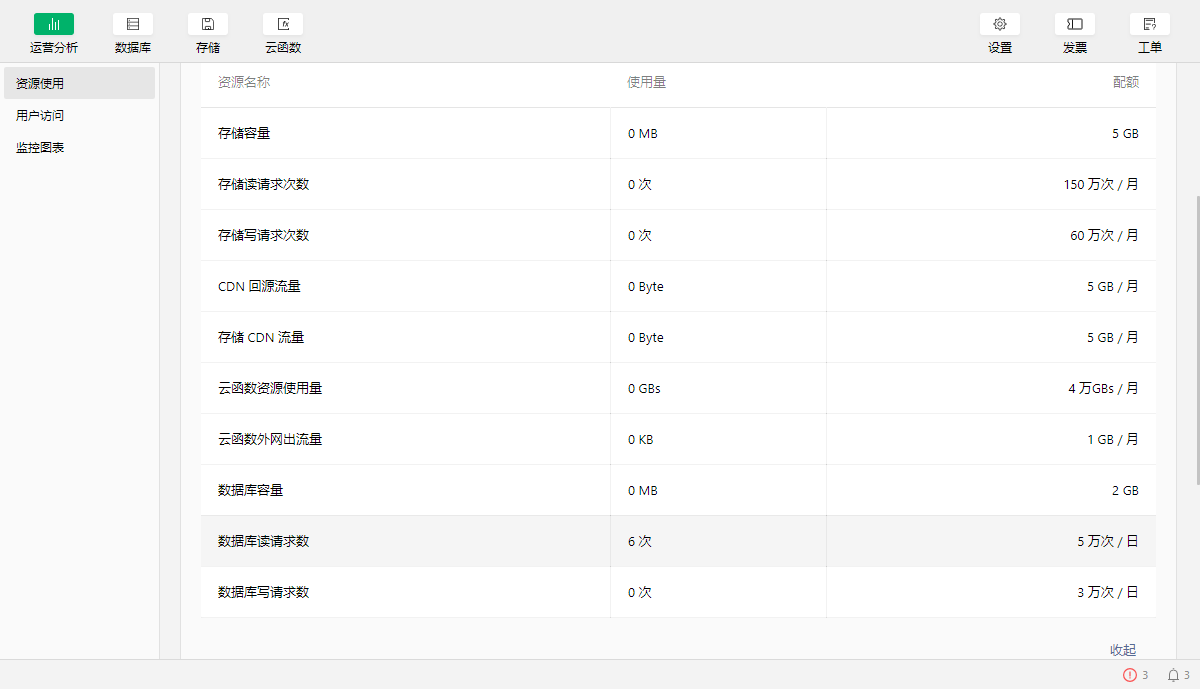Screen dimensions: 1200x689
Task: Select the CDN 回源流量 row name
Action: (x=259, y=286)
